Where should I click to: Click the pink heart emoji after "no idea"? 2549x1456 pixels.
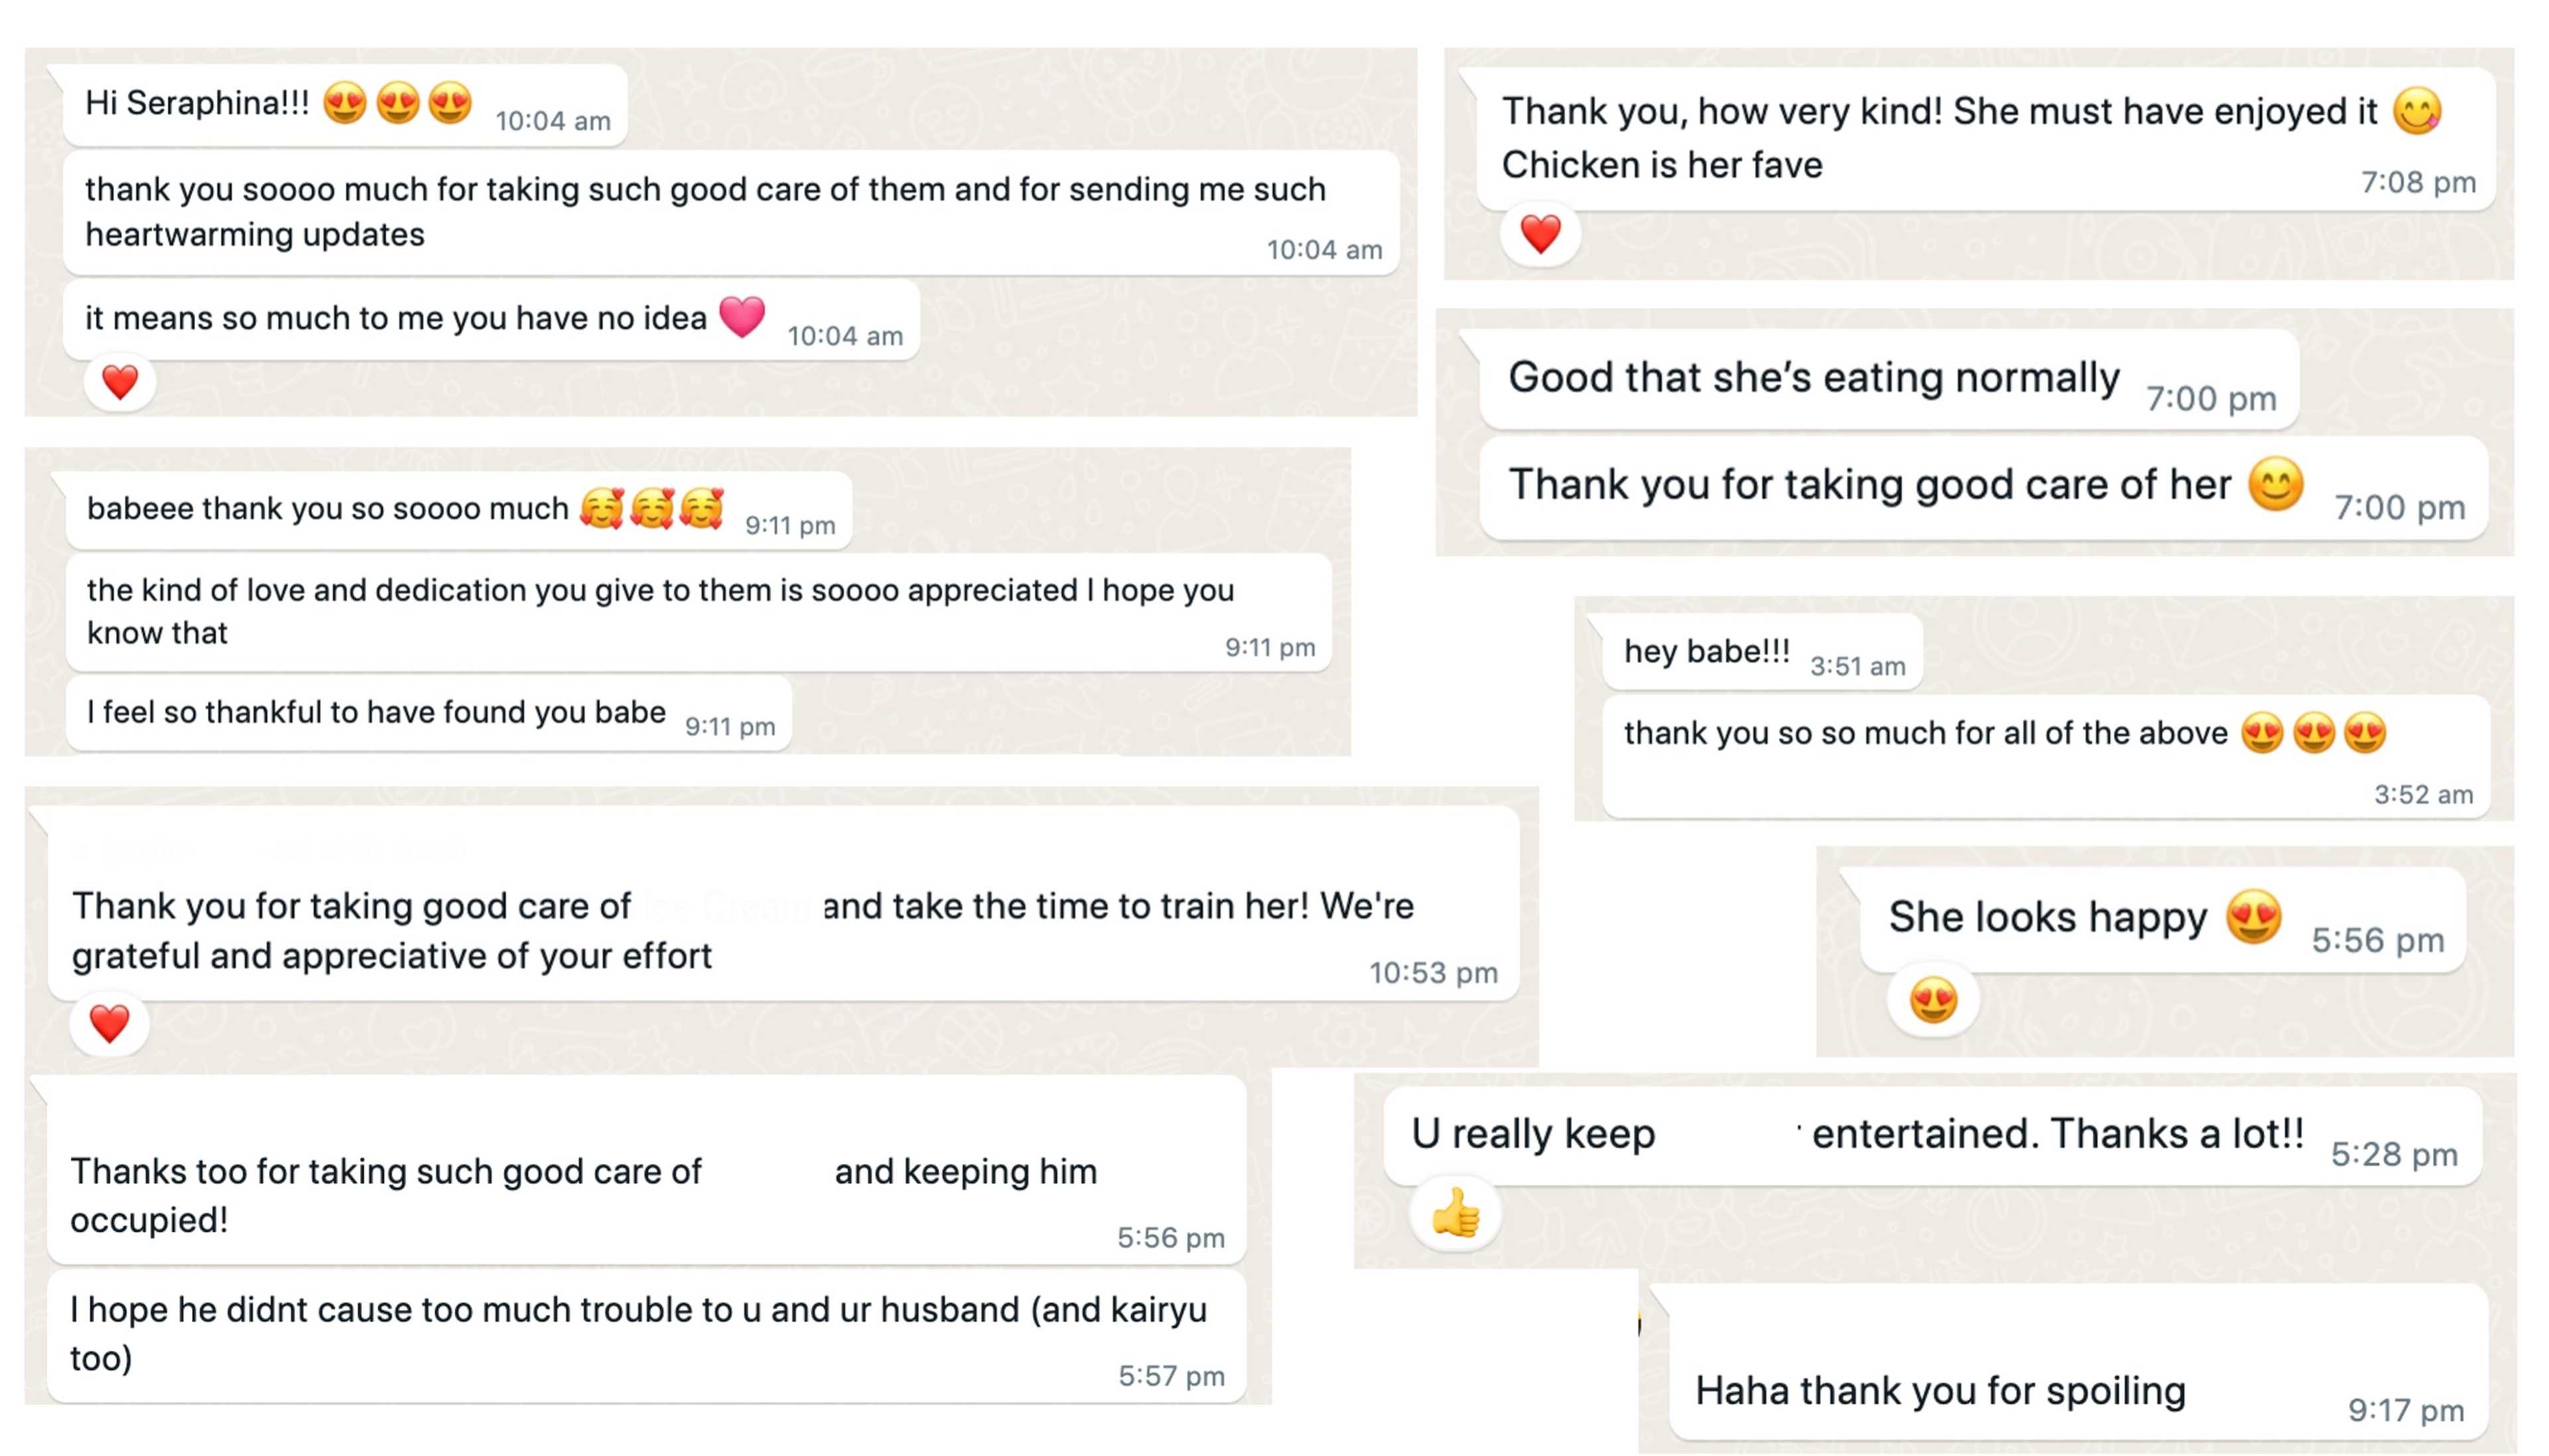point(742,316)
